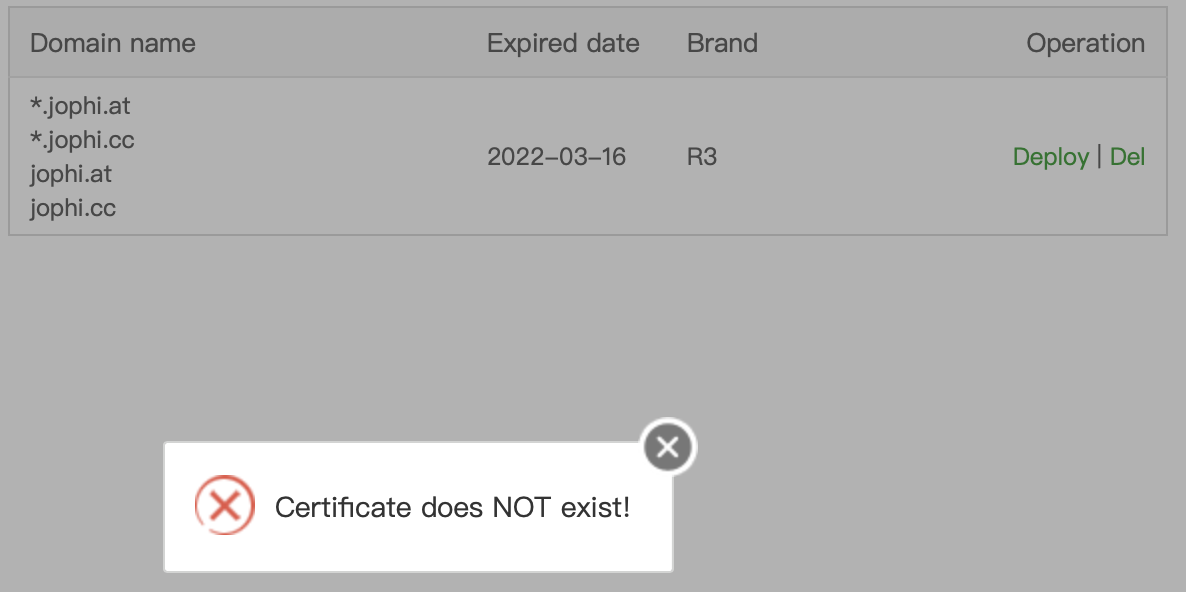Select the non-wildcard jophi.at domain entry
1186x592 pixels.
pos(71,174)
